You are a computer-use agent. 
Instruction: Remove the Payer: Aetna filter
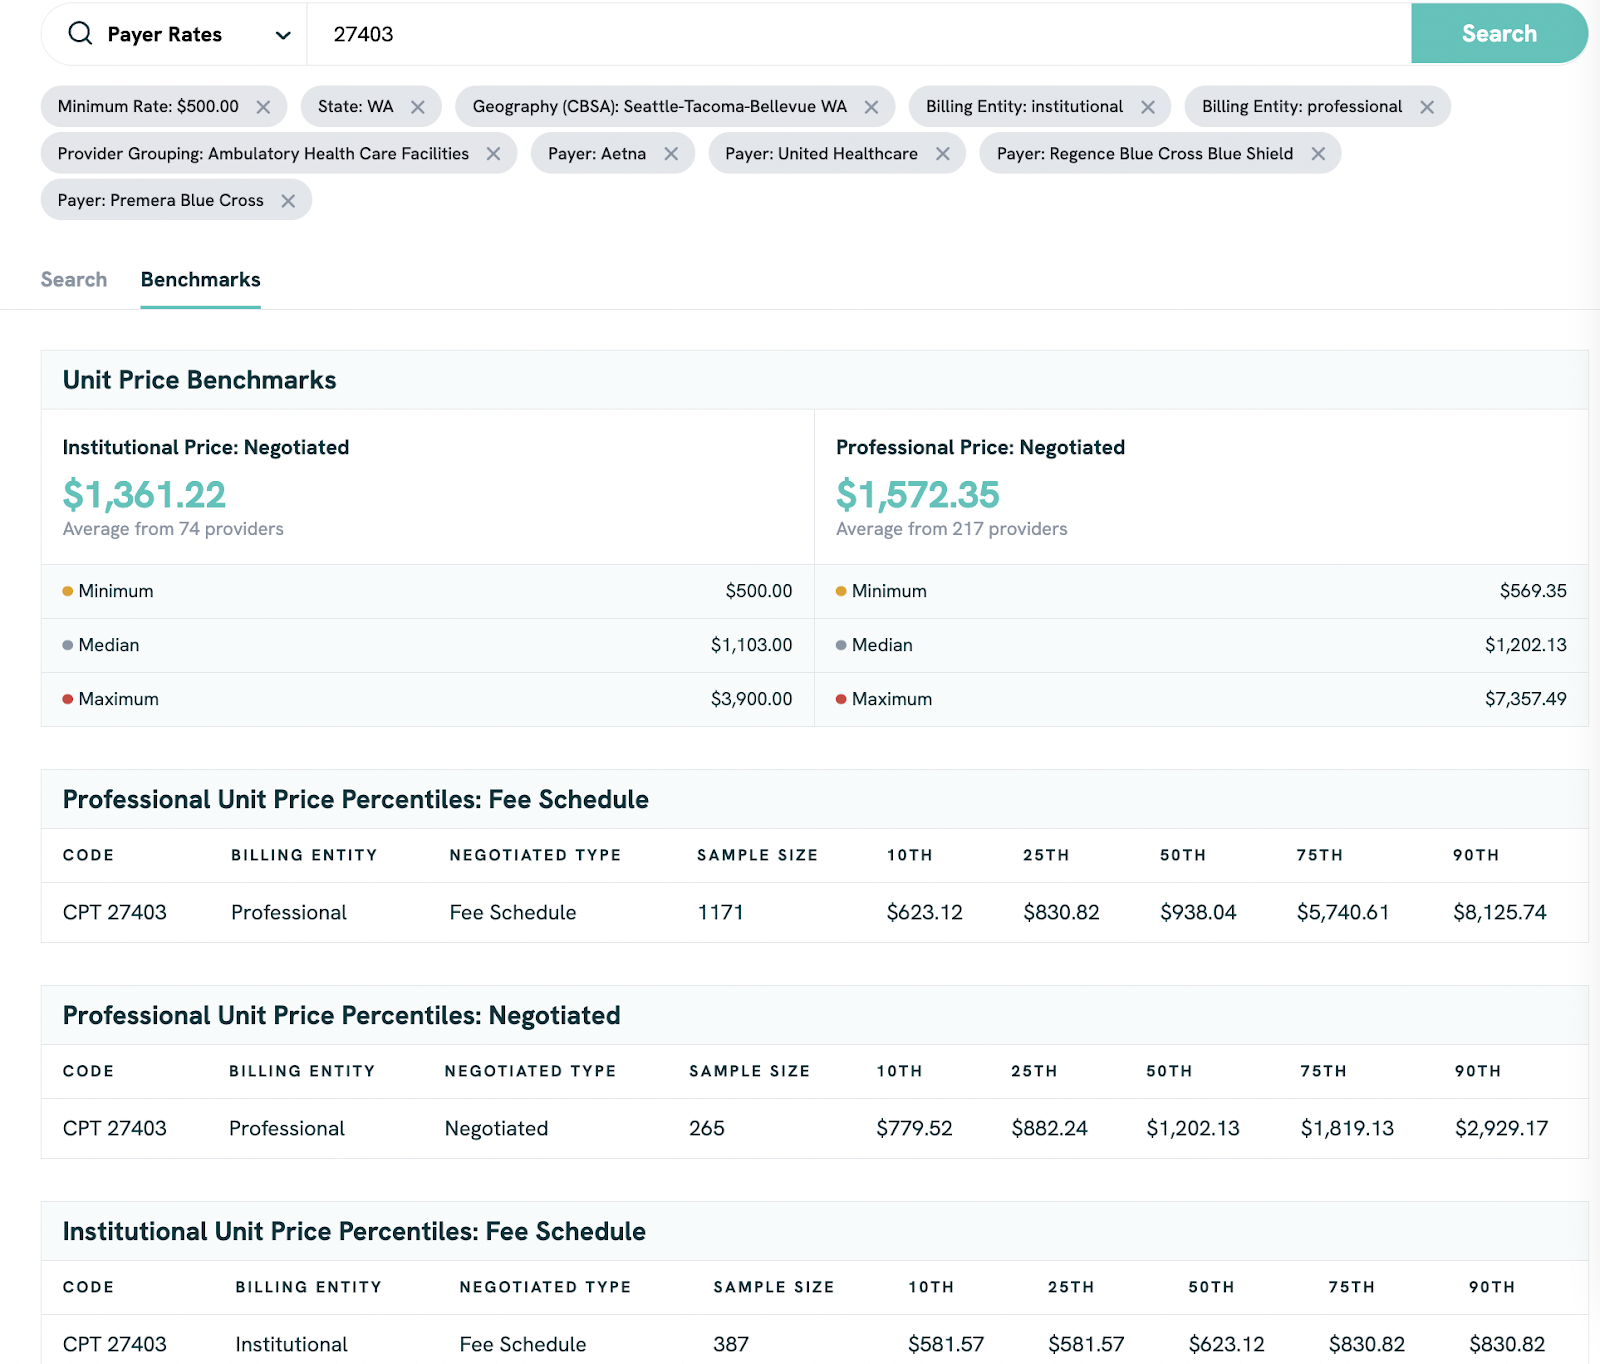[x=671, y=154]
